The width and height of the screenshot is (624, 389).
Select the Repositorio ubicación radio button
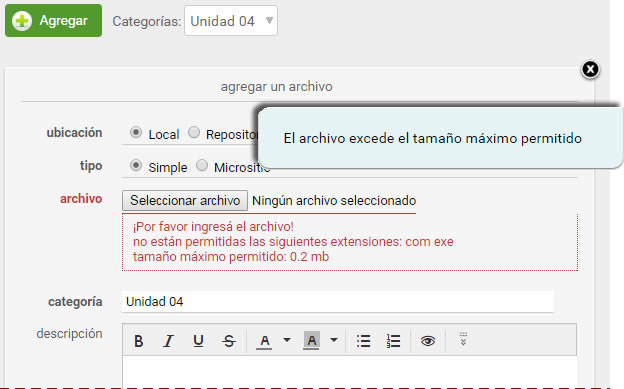click(x=194, y=132)
